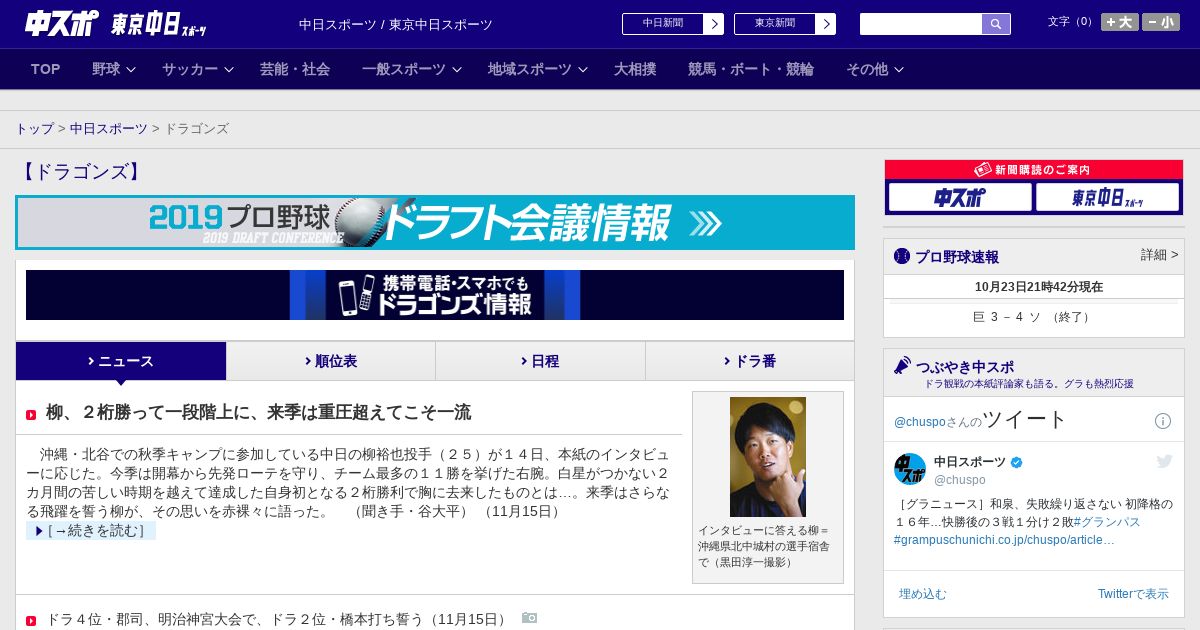The height and width of the screenshot is (630, 1200).
Task: Click the 中日スポーツ / 東京中日スポーツ header text
Action: coord(396,24)
